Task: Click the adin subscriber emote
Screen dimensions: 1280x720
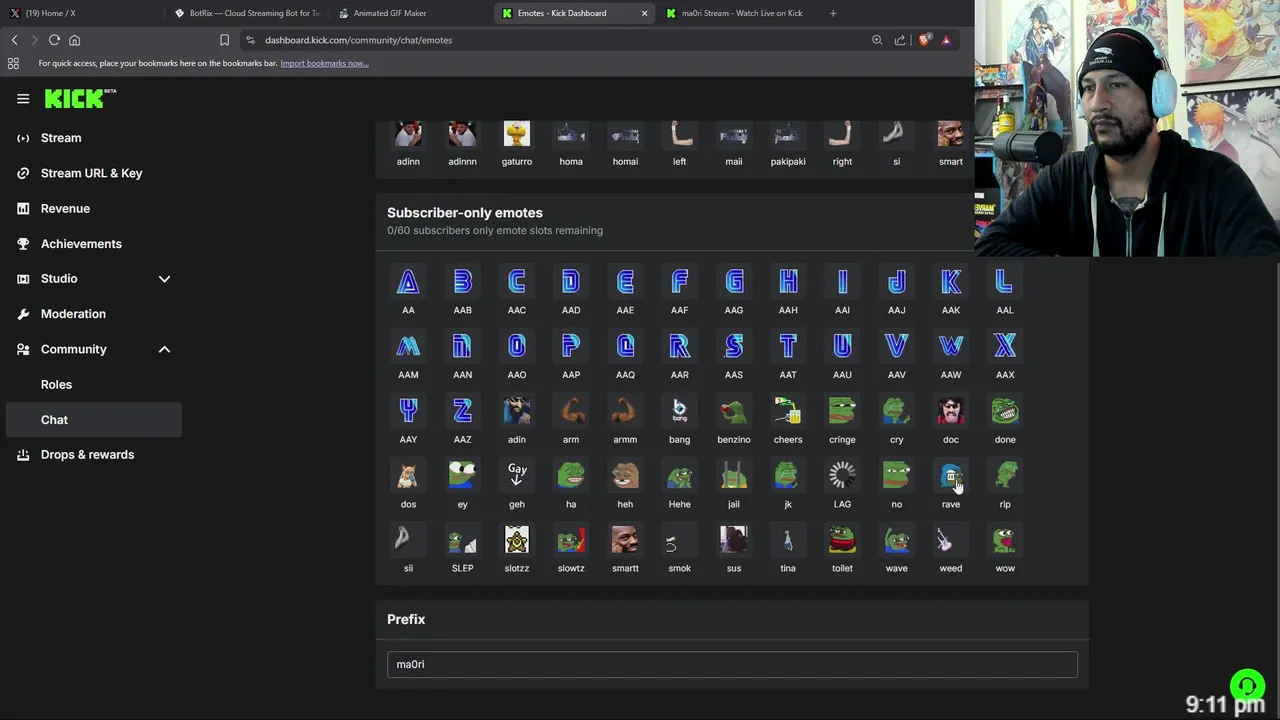Action: (x=517, y=411)
